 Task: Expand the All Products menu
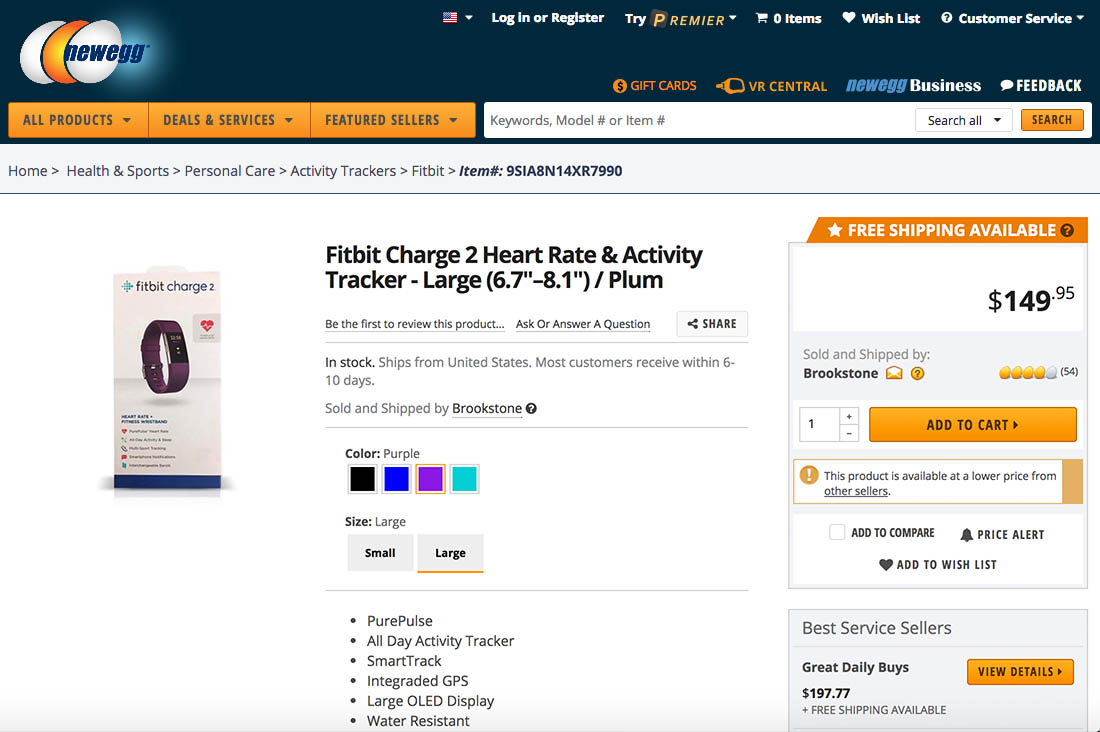pyautogui.click(x=77, y=120)
